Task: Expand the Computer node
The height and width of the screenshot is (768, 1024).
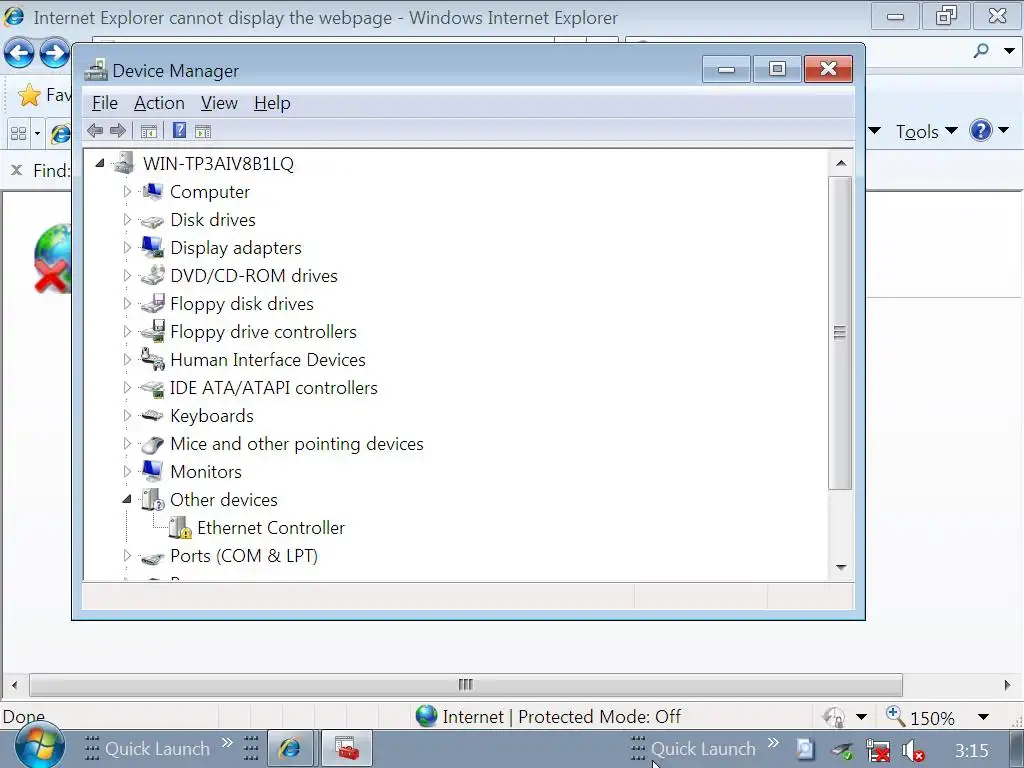Action: (x=127, y=191)
